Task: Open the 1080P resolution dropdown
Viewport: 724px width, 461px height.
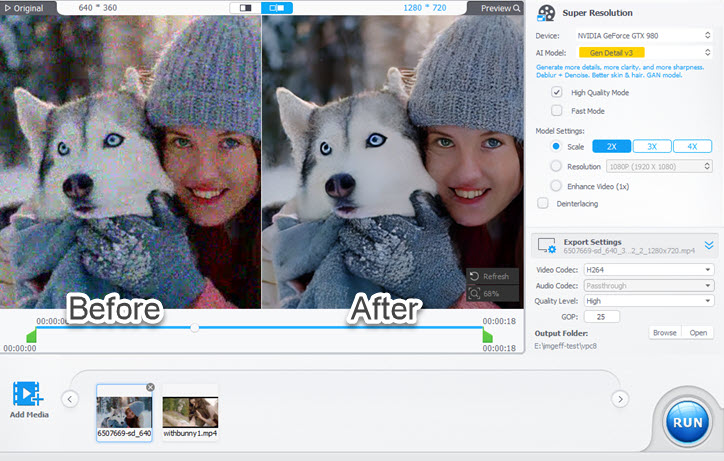Action: pos(659,166)
